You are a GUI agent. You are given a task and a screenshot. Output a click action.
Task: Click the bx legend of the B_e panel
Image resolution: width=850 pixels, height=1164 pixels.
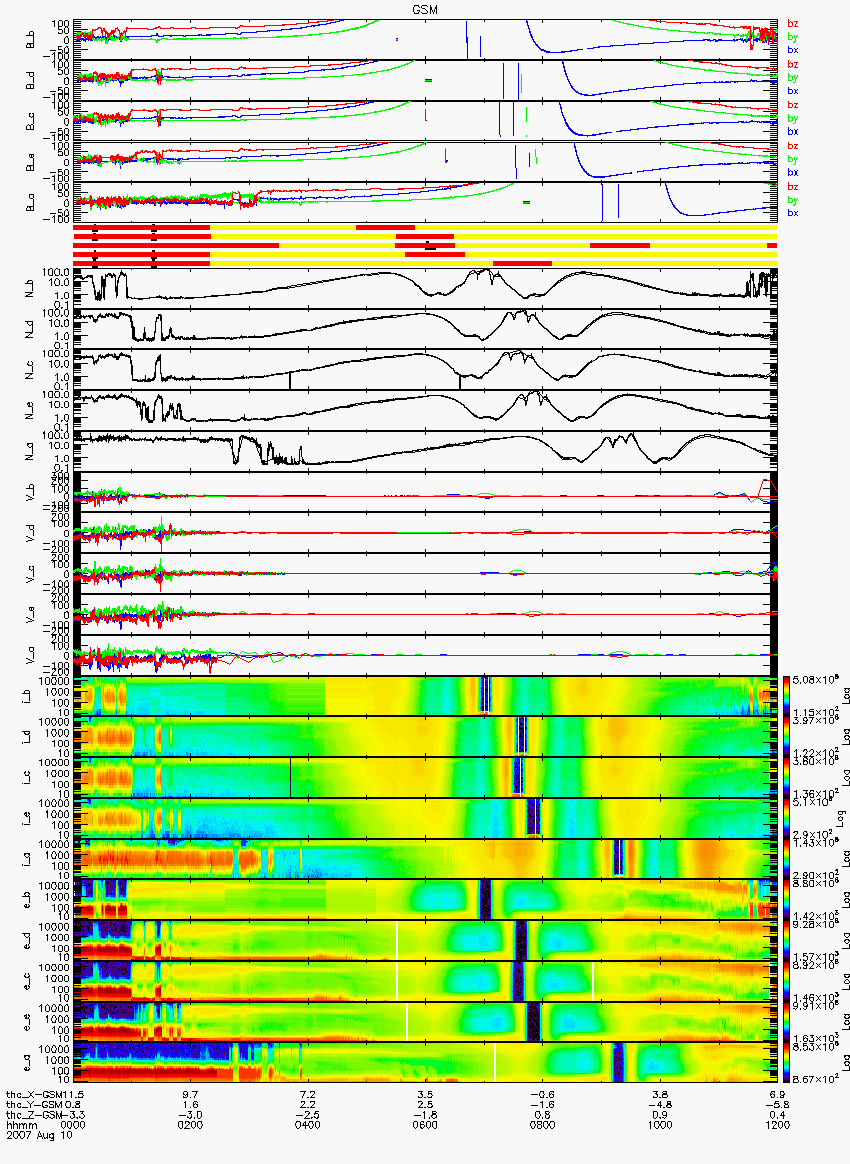pos(792,172)
